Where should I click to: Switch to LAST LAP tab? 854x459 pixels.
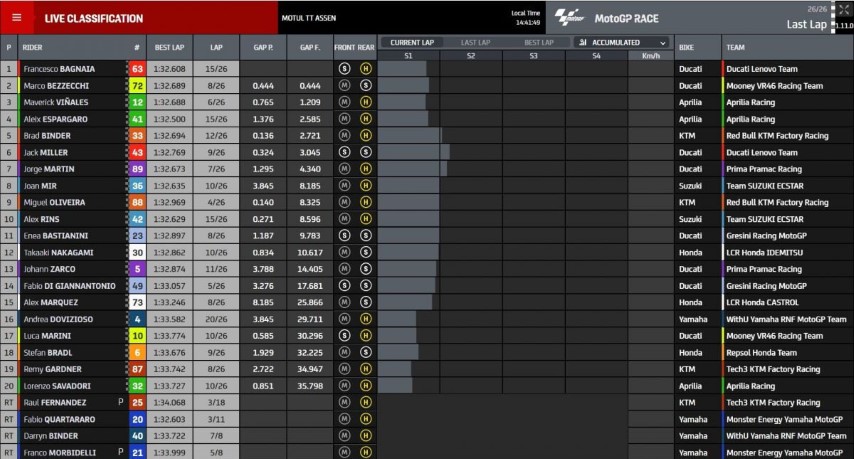point(475,42)
